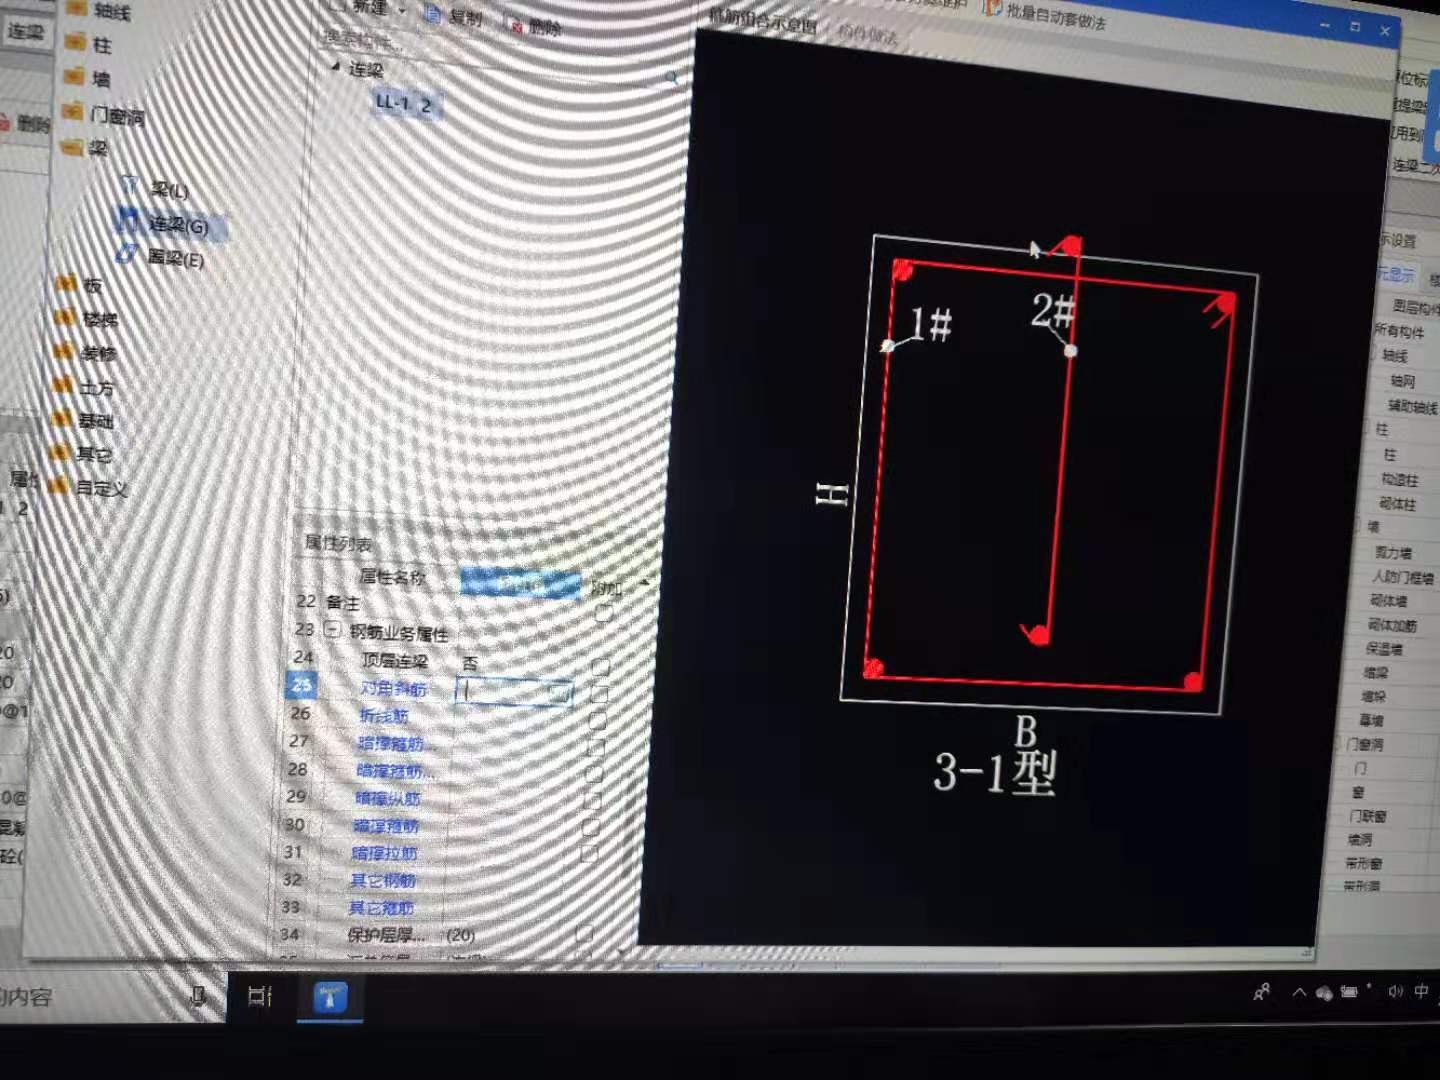Viewport: 1440px width, 1080px height.
Task: Click the 暗撑纵筋 property link
Action: pos(387,798)
